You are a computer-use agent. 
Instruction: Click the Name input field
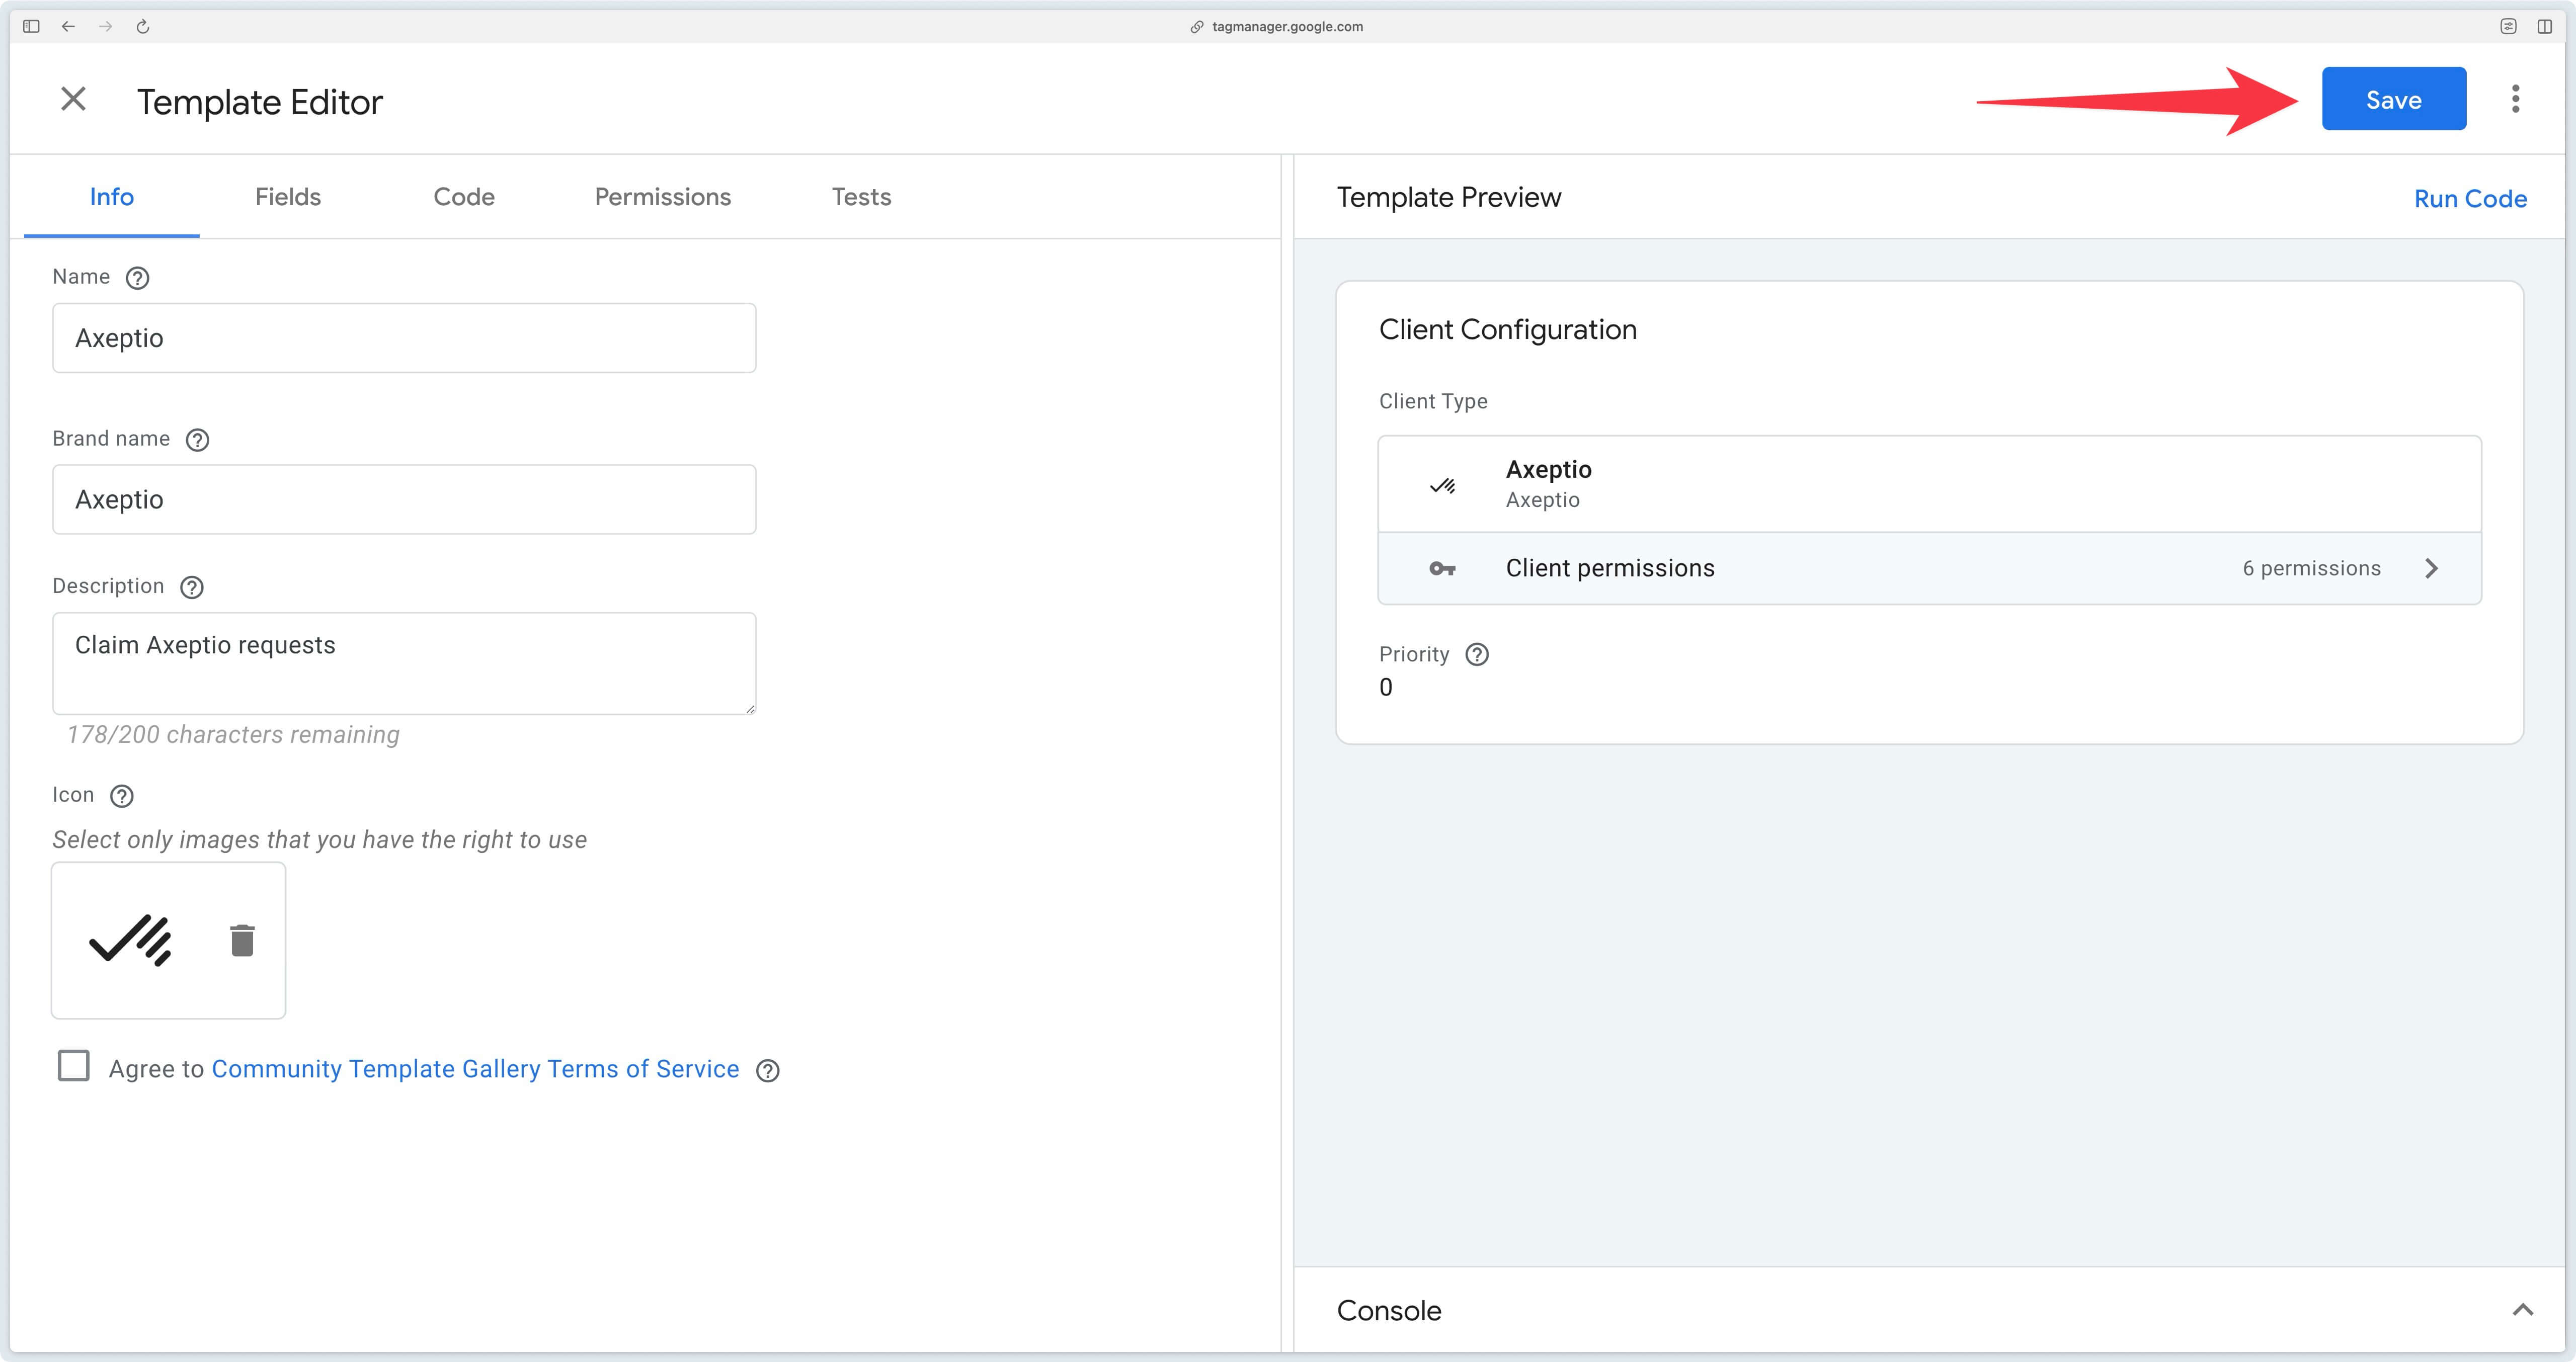click(404, 338)
